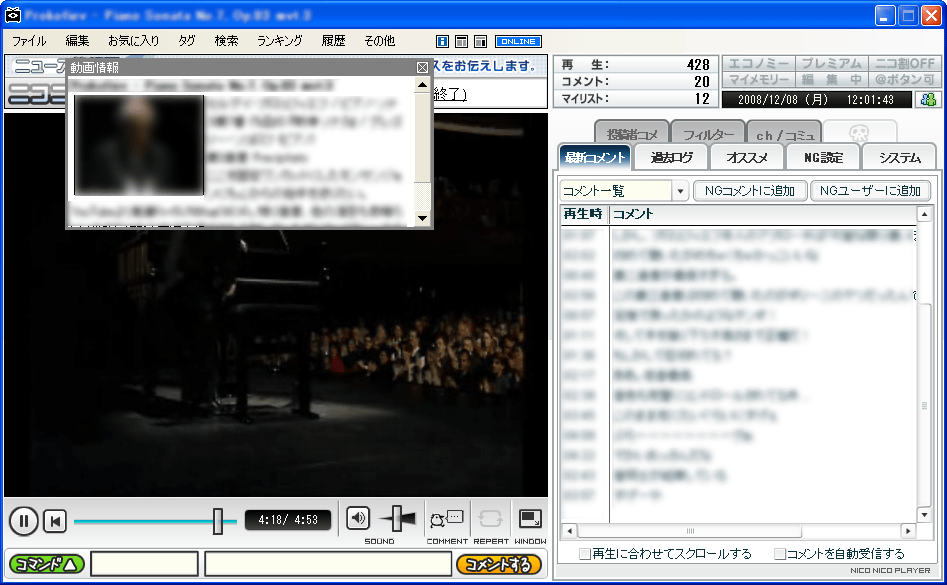Click NGユーザーに追加 button
The height and width of the screenshot is (585, 947).
click(x=870, y=191)
